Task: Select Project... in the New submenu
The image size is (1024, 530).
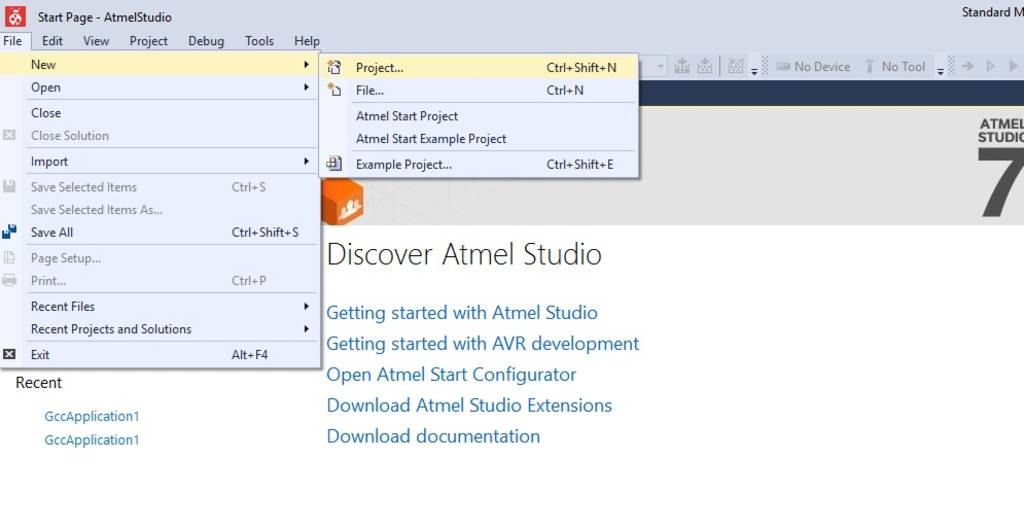Action: (x=479, y=67)
